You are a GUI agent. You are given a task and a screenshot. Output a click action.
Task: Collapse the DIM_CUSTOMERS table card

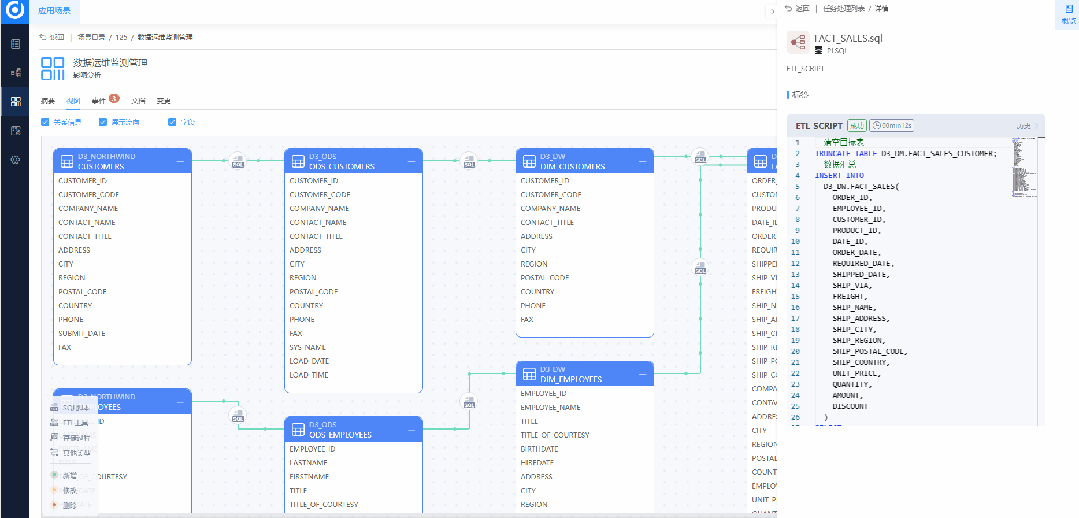643,161
